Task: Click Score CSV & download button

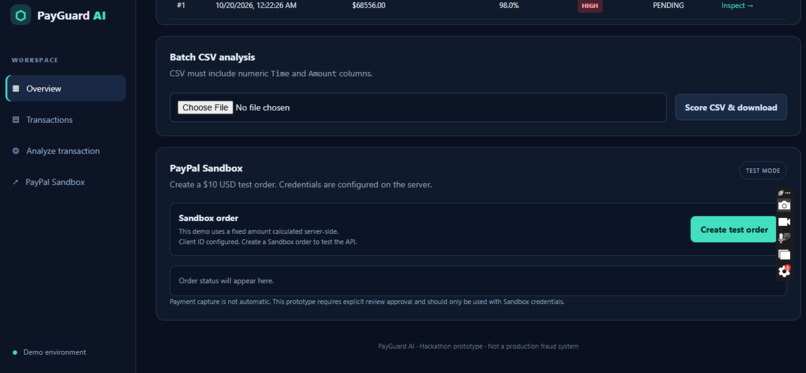Action: [730, 107]
